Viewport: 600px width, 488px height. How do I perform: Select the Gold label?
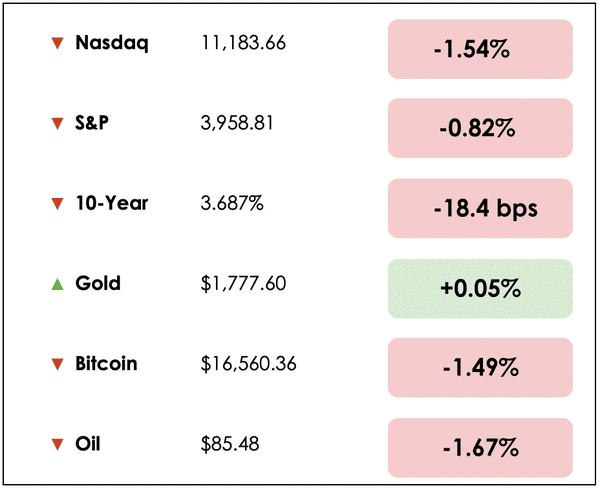[98, 283]
